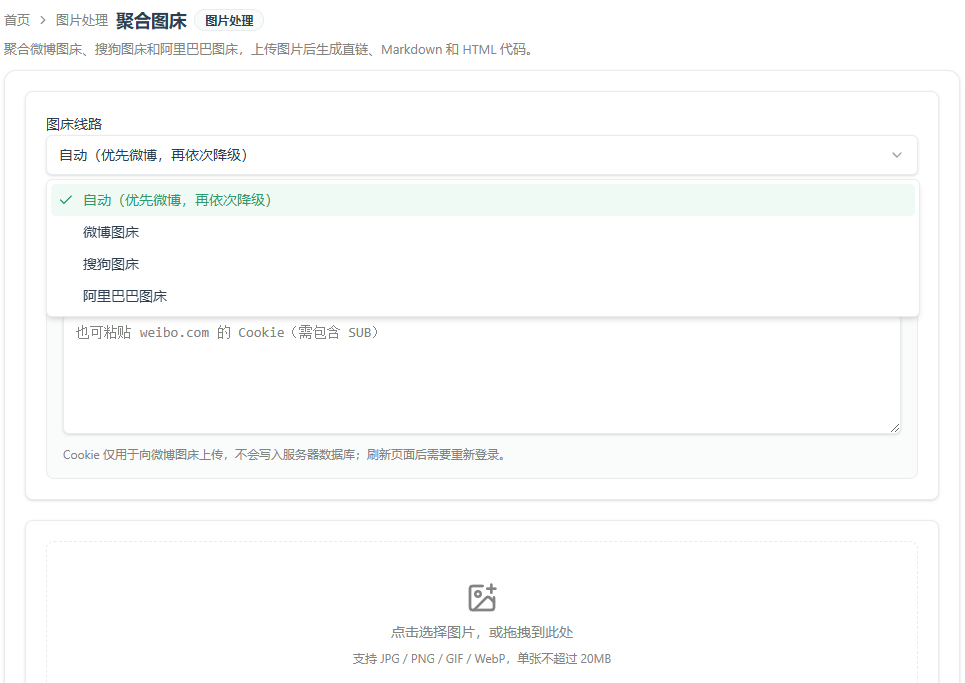Click the 聚合微博图床 description sentence
This screenshot has width=965, height=683.
click(268, 49)
